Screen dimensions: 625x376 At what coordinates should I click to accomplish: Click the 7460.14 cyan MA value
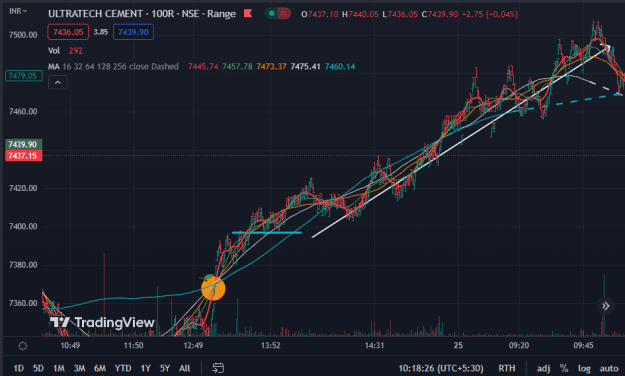click(340, 67)
